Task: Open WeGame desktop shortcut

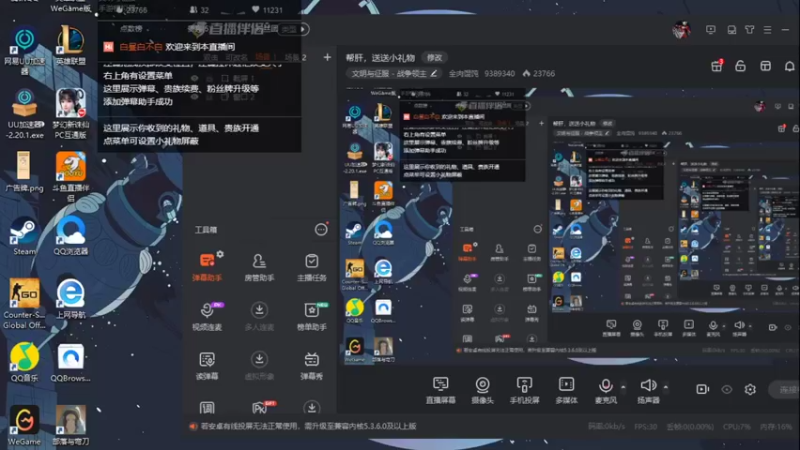Action: click(24, 426)
